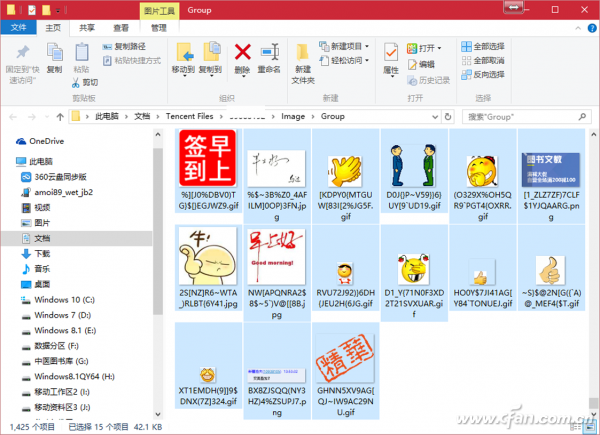
Task: Select Desktop (桌面) in the sidebar
Action: (36, 284)
